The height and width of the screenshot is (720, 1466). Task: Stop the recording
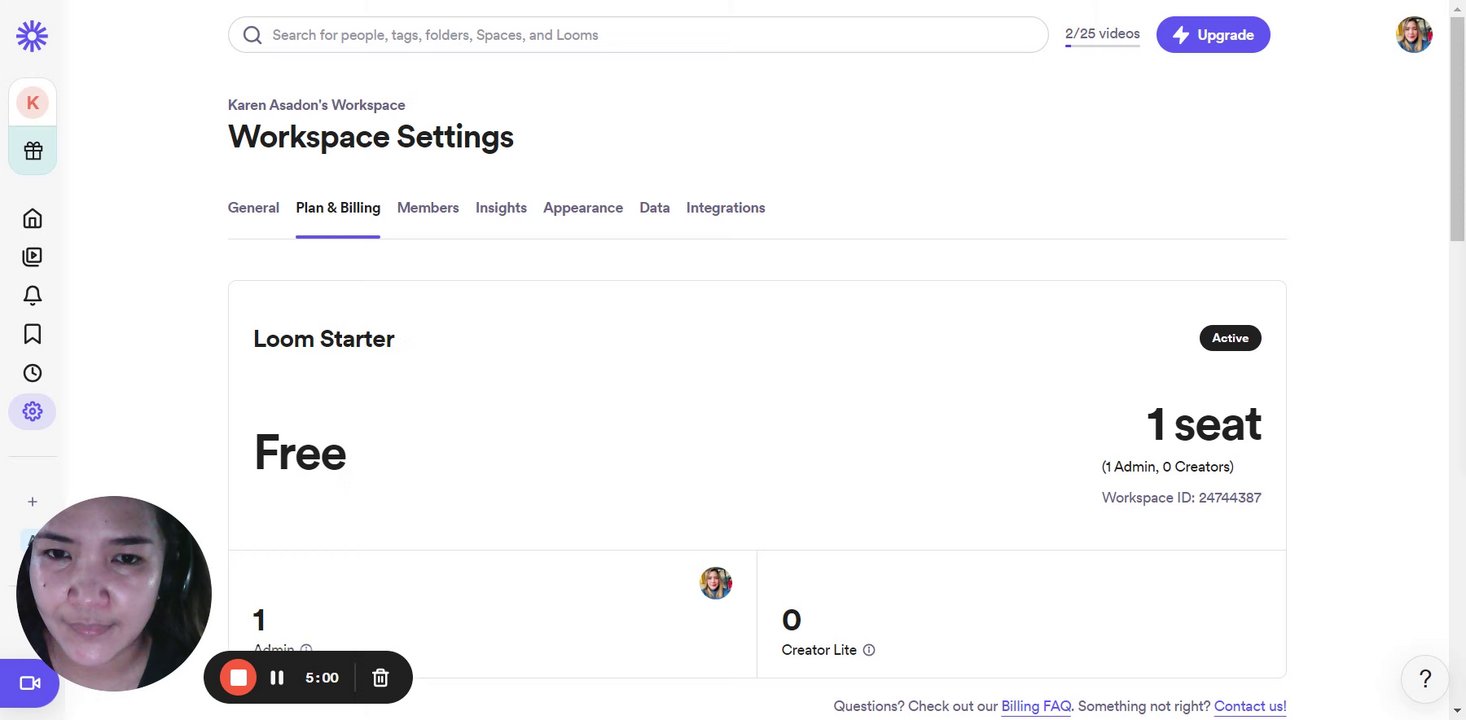pos(238,678)
